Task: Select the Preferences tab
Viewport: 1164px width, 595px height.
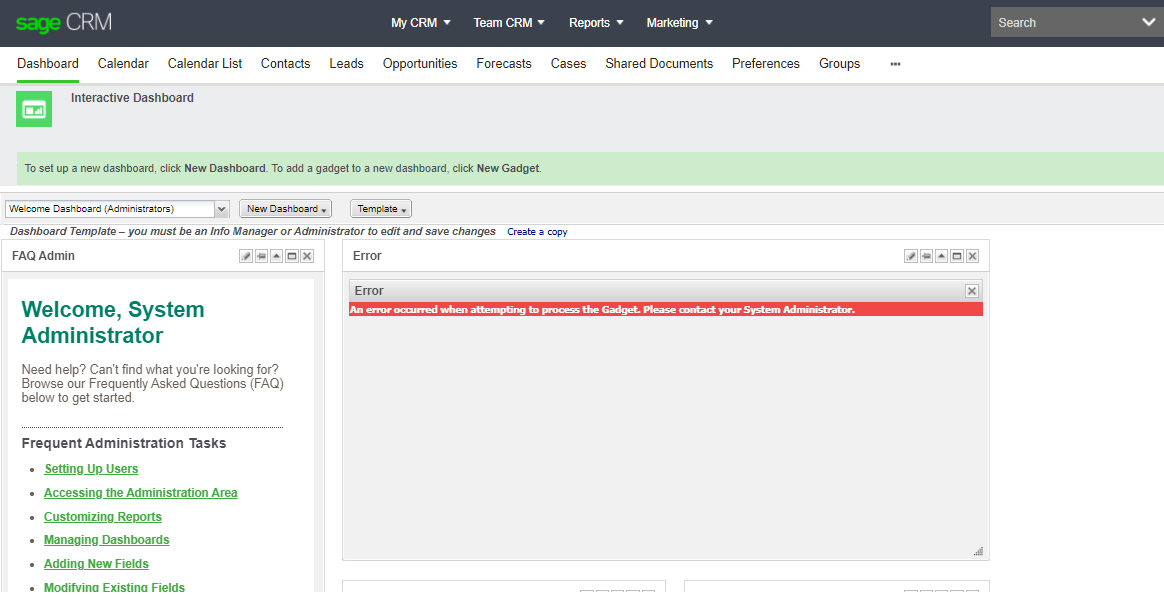Action: [x=766, y=64]
